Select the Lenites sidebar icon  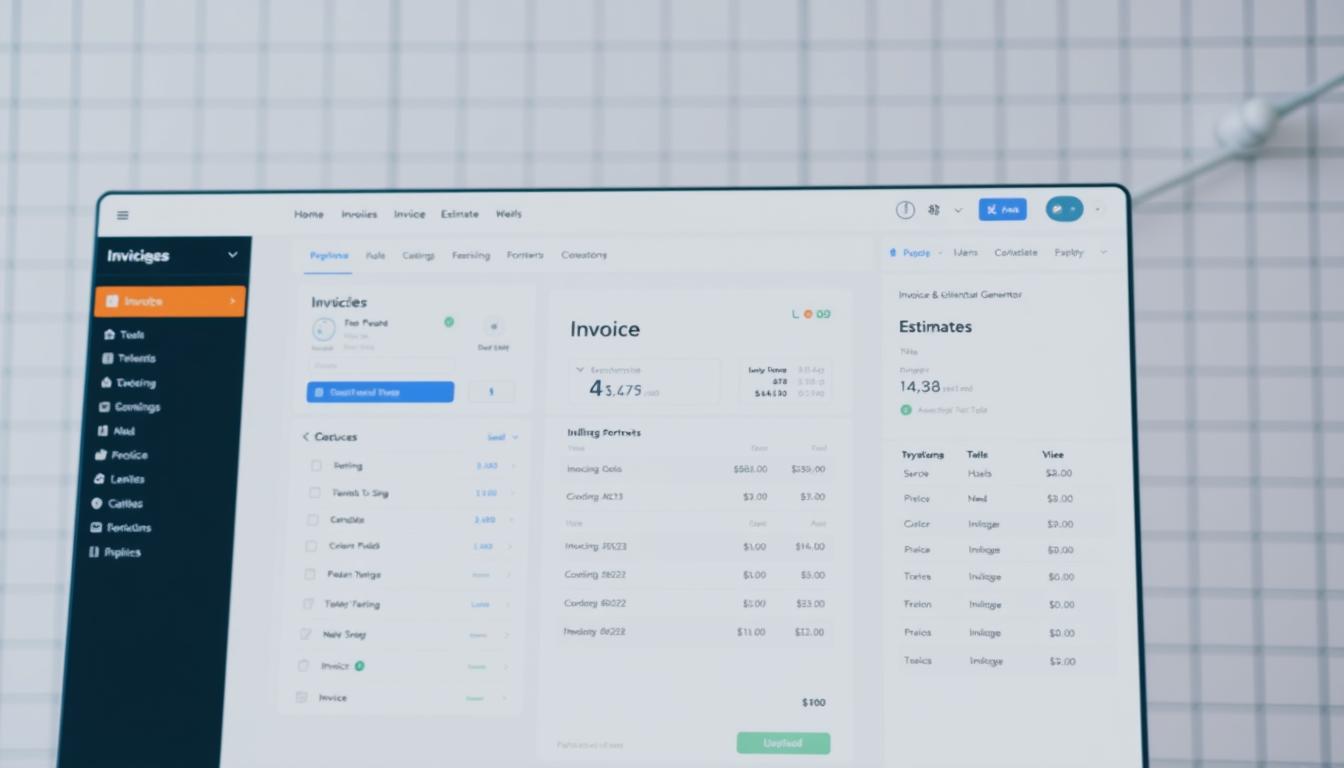pos(99,479)
